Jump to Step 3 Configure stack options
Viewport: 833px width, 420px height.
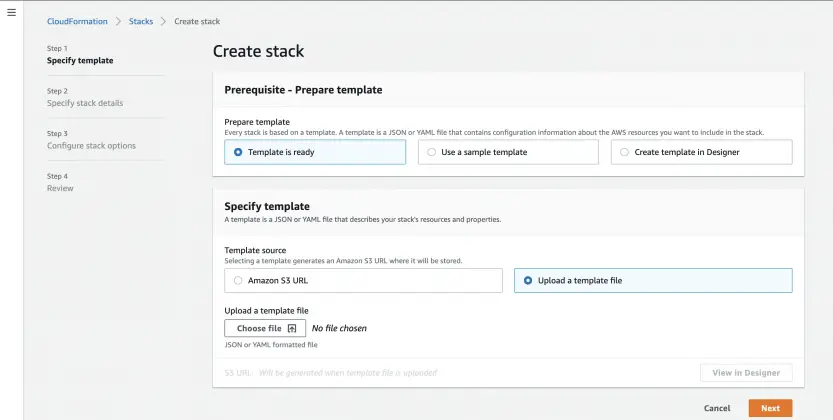[x=91, y=146]
